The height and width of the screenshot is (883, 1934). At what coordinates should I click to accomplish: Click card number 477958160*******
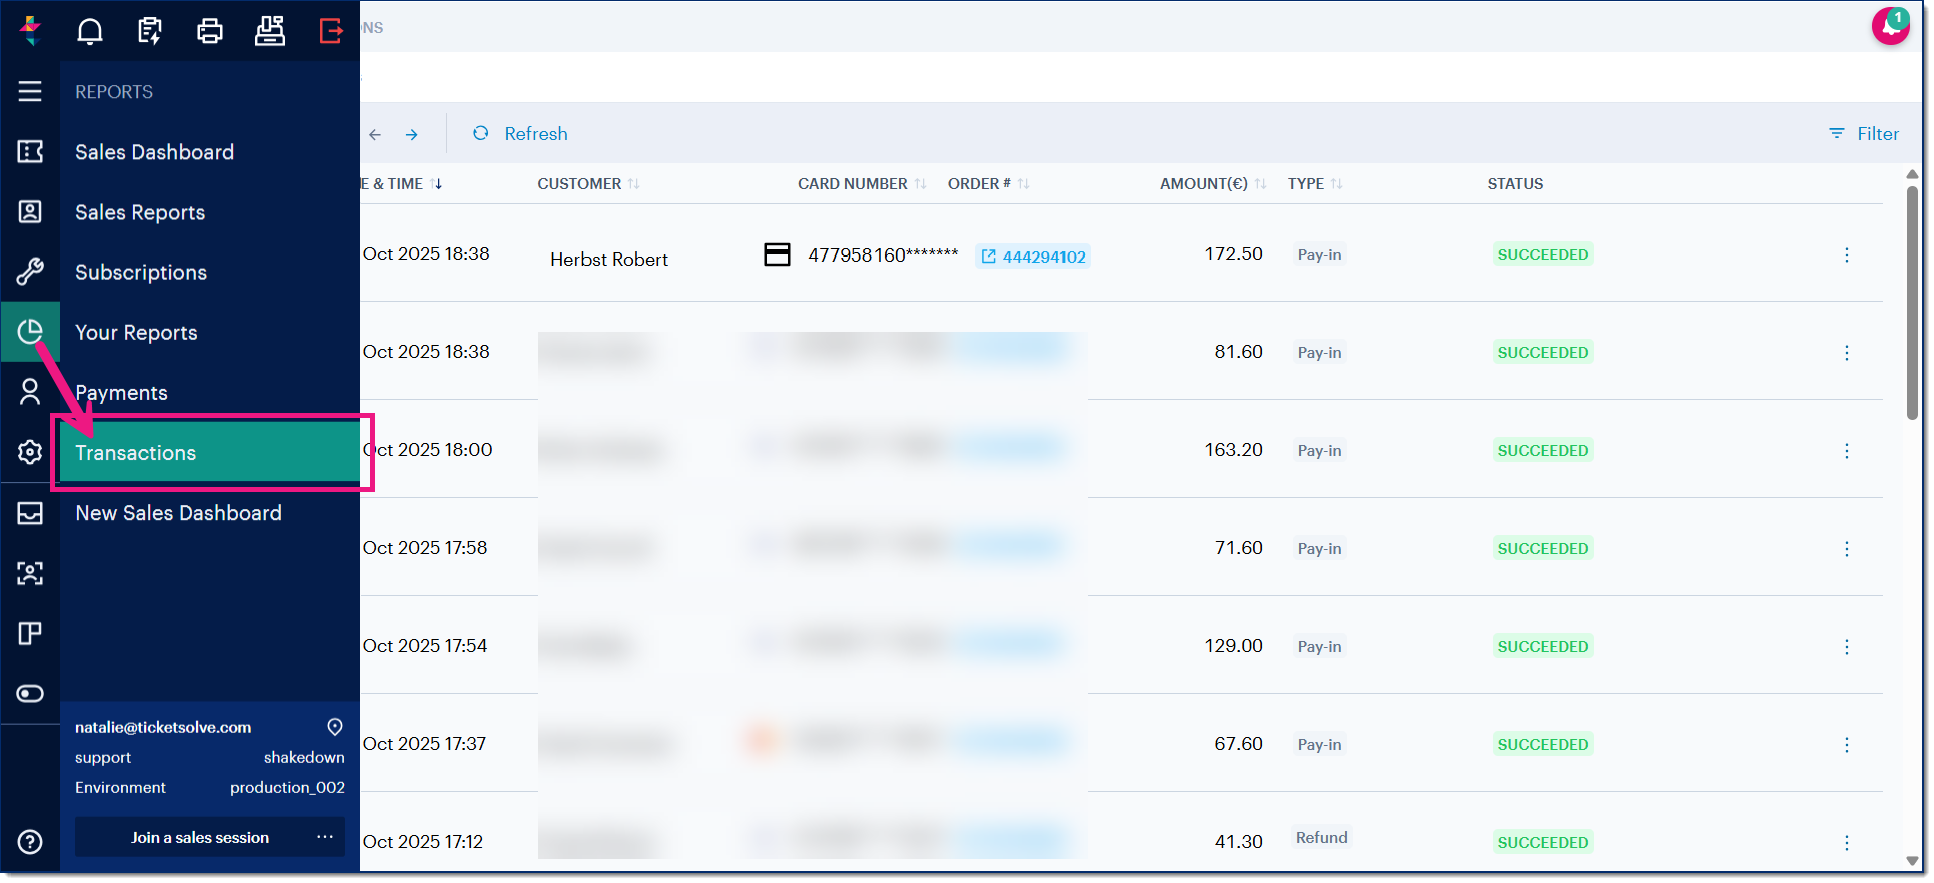coord(883,255)
